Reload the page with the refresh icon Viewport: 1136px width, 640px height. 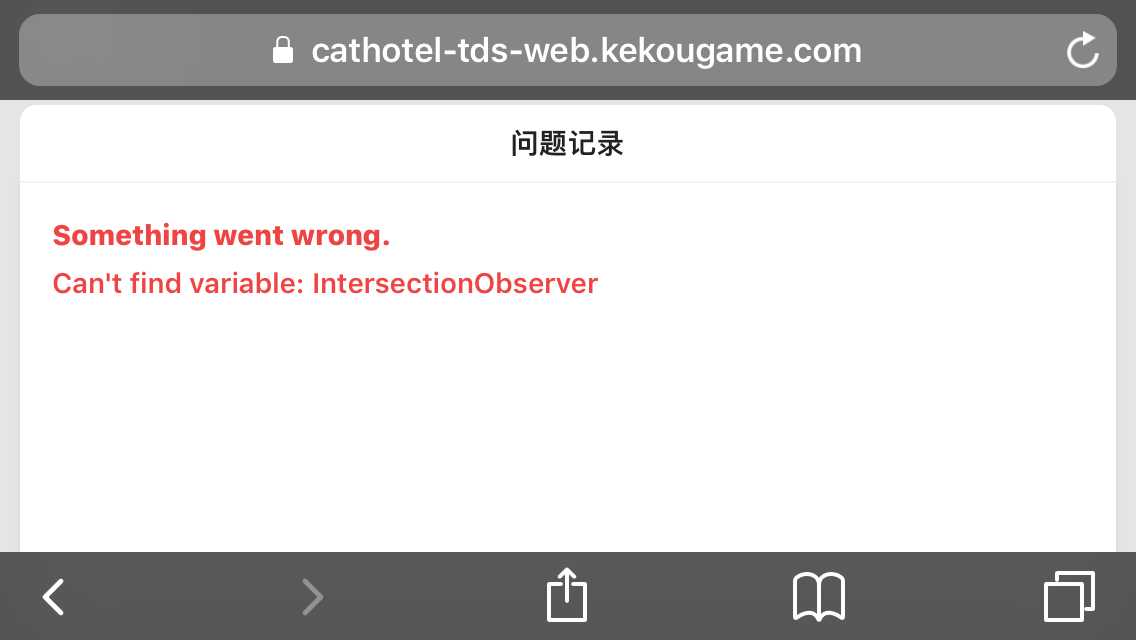point(1082,50)
